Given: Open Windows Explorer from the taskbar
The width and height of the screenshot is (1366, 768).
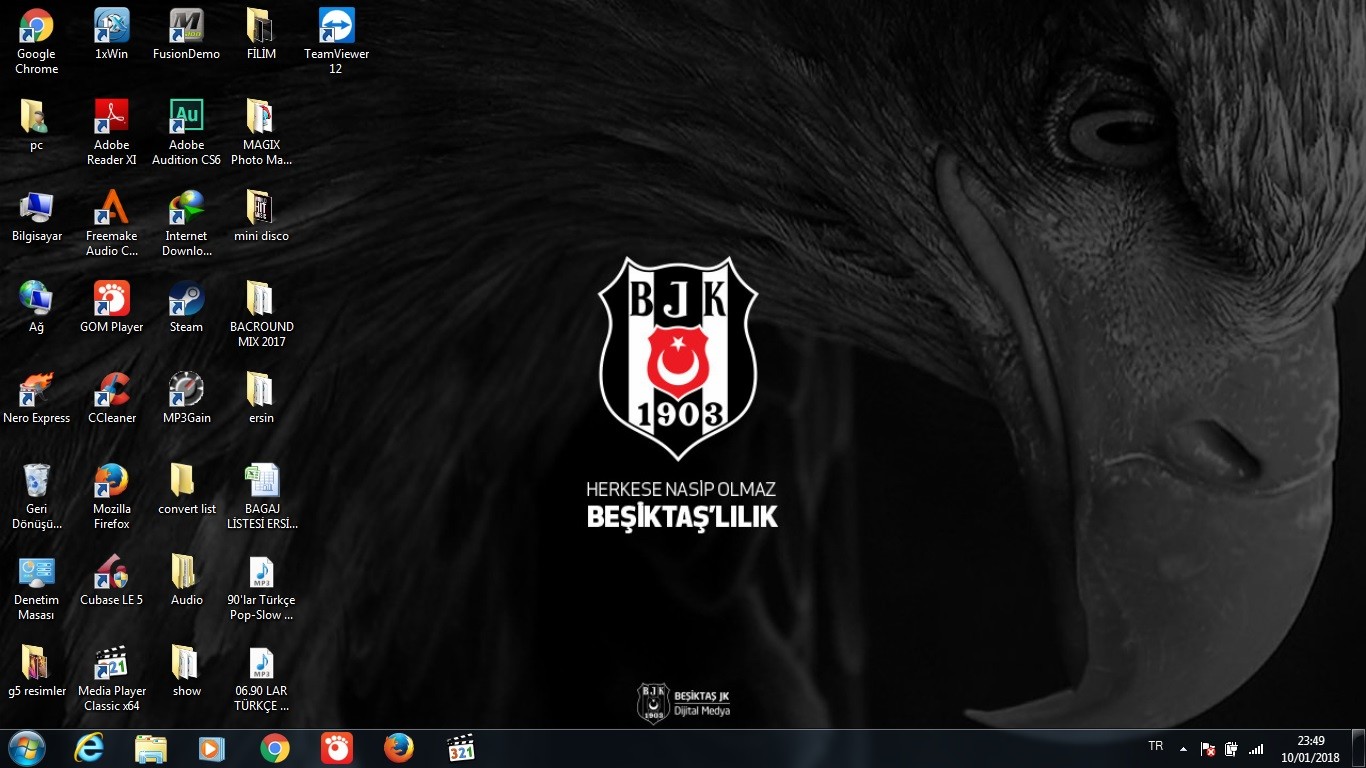Looking at the screenshot, I should pos(151,748).
